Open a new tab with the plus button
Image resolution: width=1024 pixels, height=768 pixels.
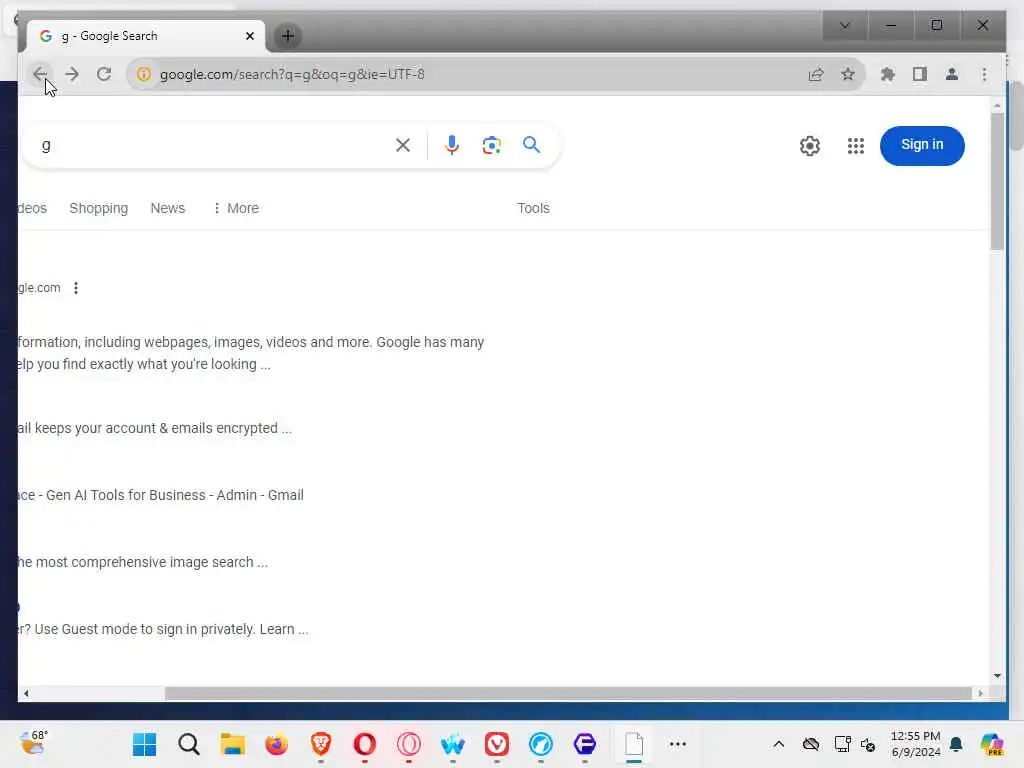tap(287, 36)
